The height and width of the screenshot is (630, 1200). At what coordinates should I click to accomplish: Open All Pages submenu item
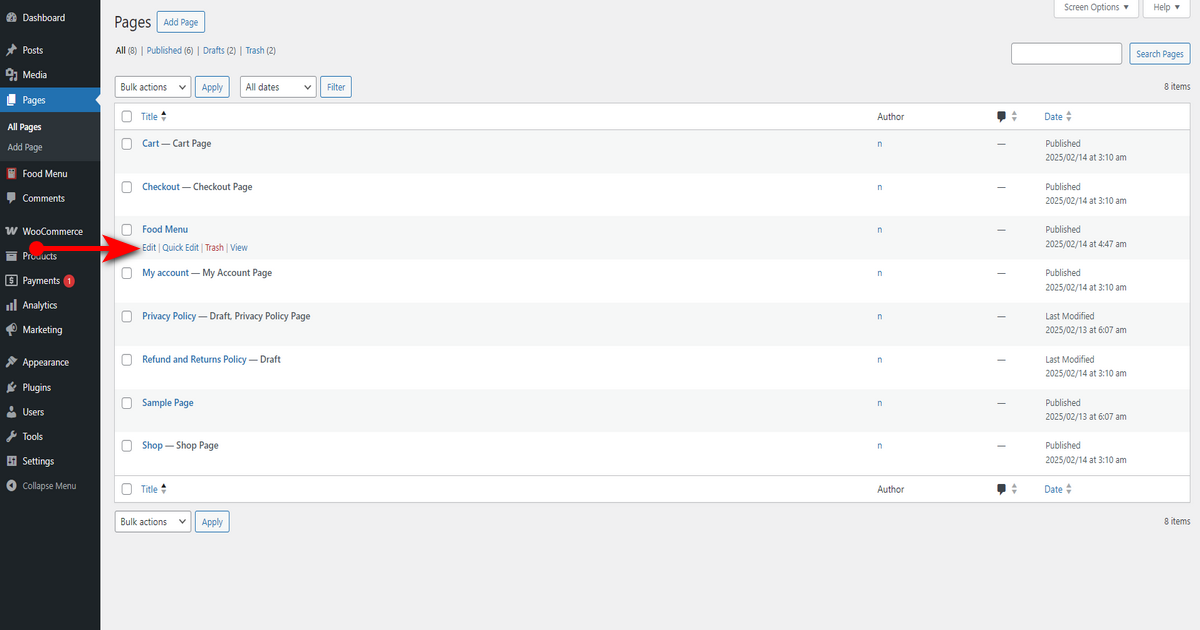[24, 127]
